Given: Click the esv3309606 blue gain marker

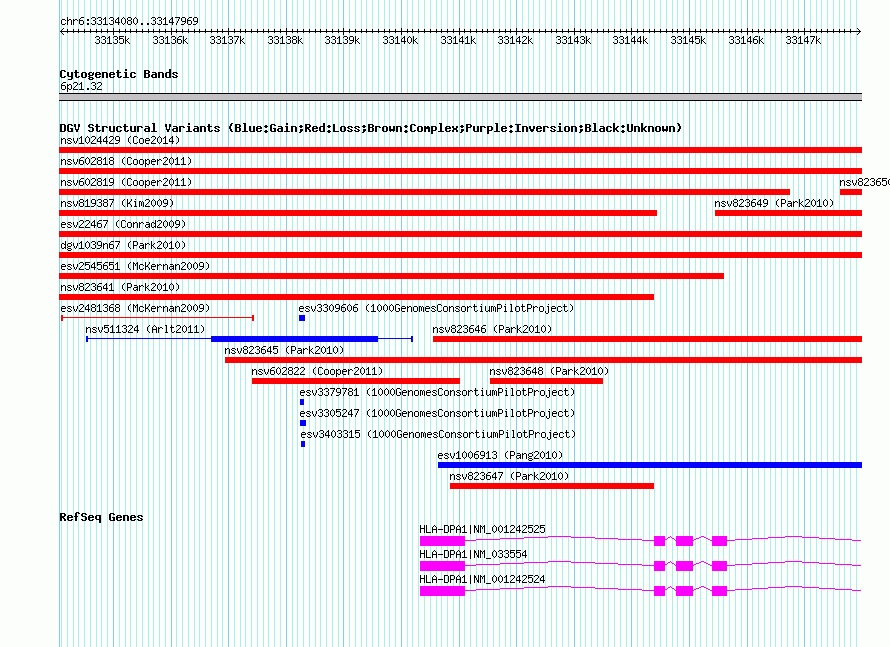Looking at the screenshot, I should 302,318.
